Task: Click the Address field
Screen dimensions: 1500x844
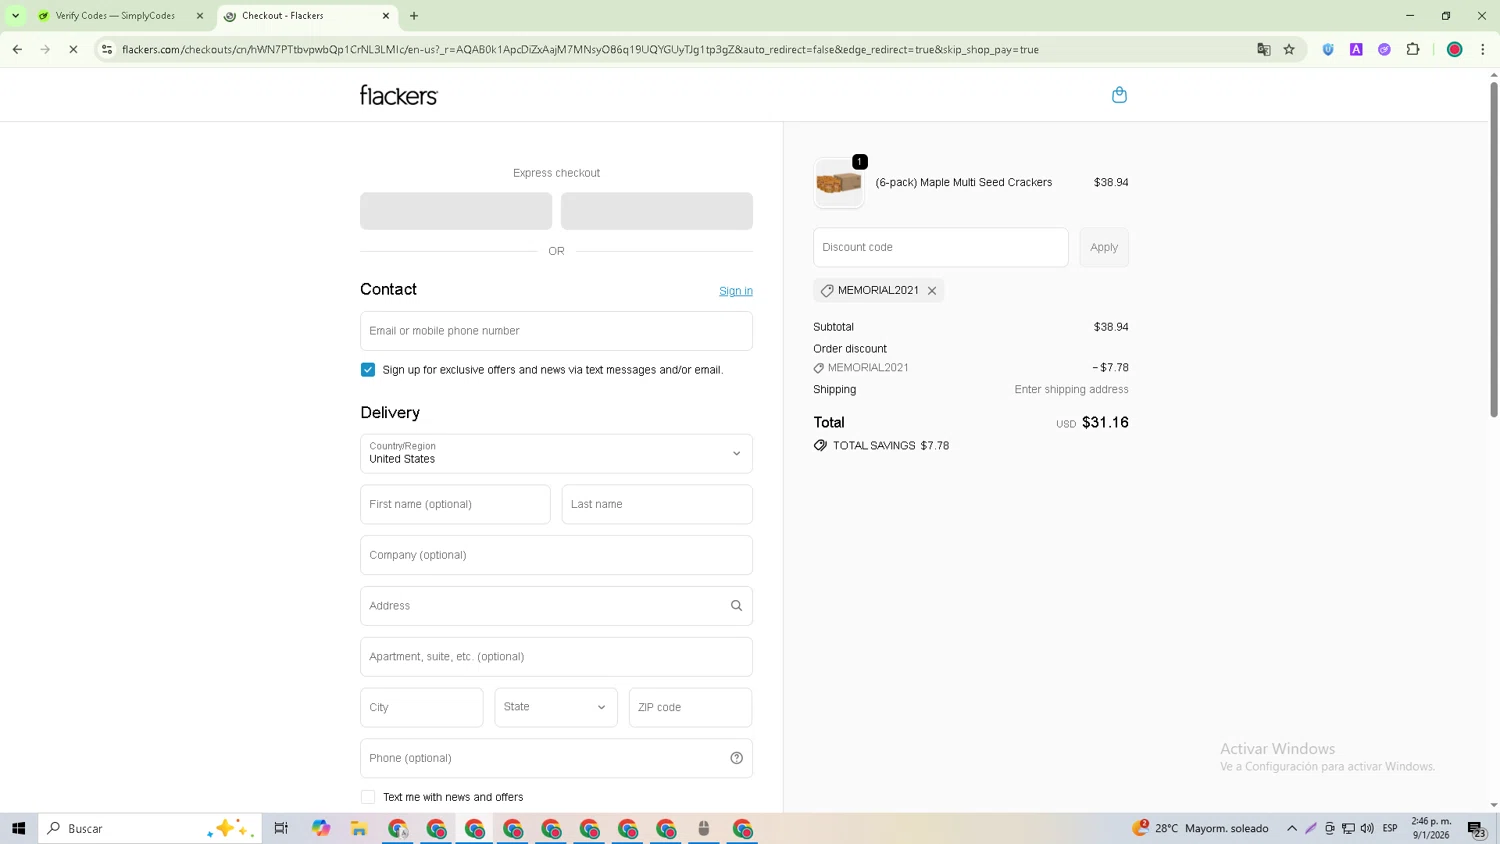Action: pos(556,606)
